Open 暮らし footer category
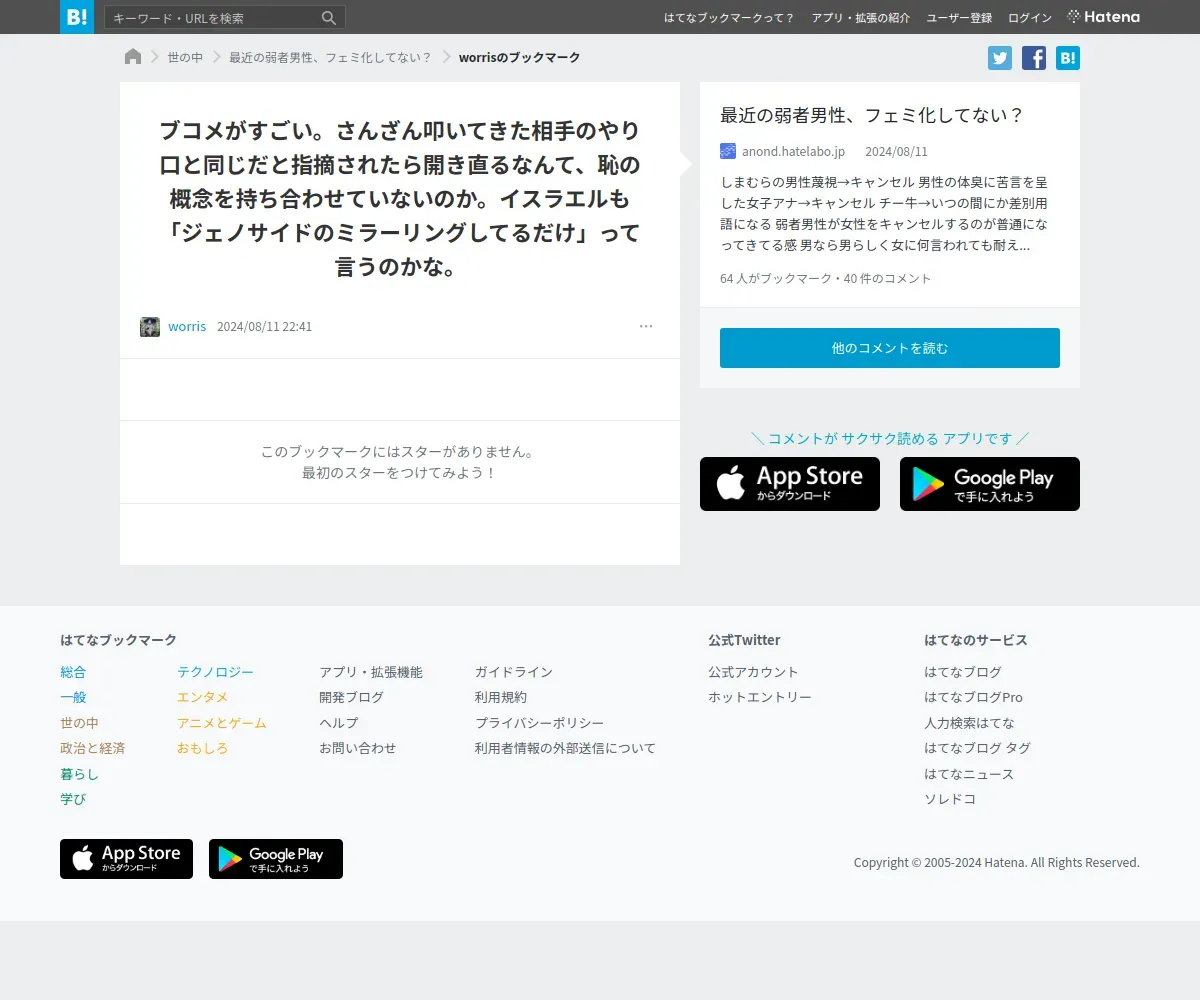Image resolution: width=1200 pixels, height=1000 pixels. pos(79,774)
